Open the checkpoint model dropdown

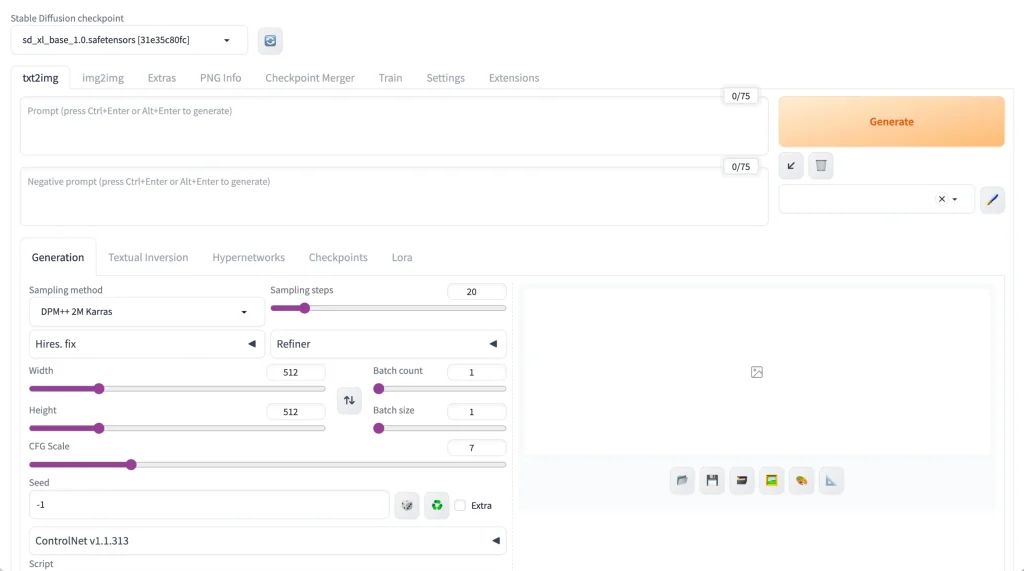click(129, 40)
